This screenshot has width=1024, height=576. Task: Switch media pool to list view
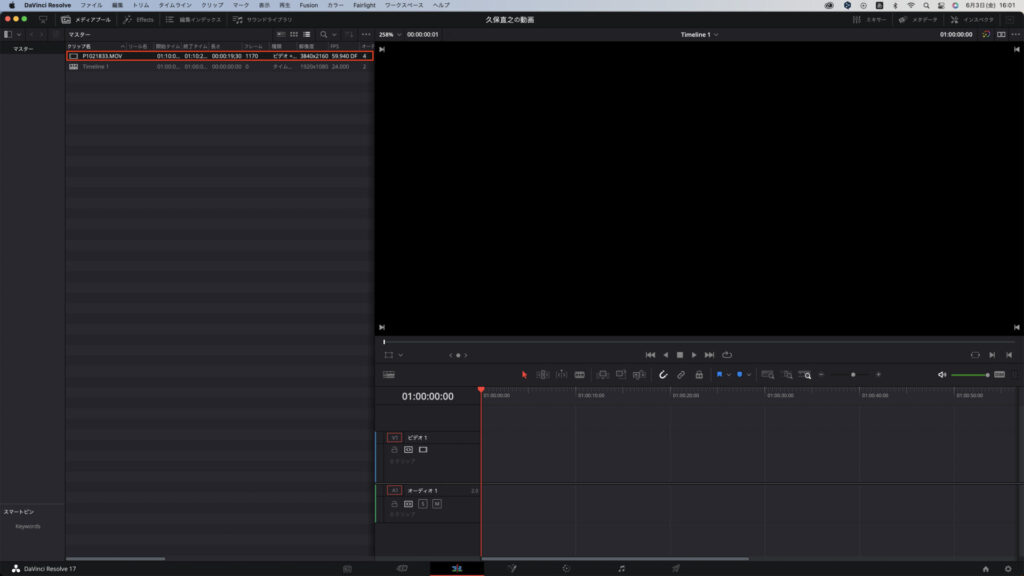307,35
